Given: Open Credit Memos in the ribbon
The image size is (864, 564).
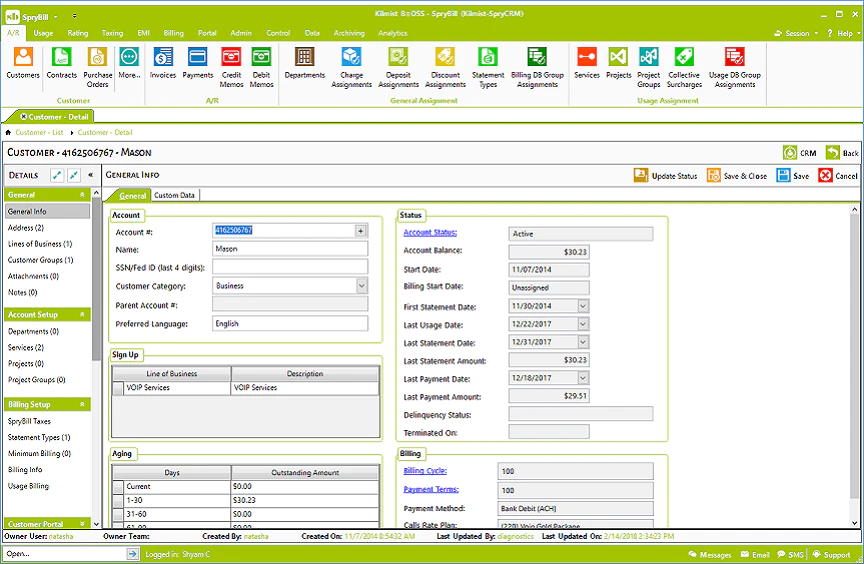Looking at the screenshot, I should pos(231,67).
